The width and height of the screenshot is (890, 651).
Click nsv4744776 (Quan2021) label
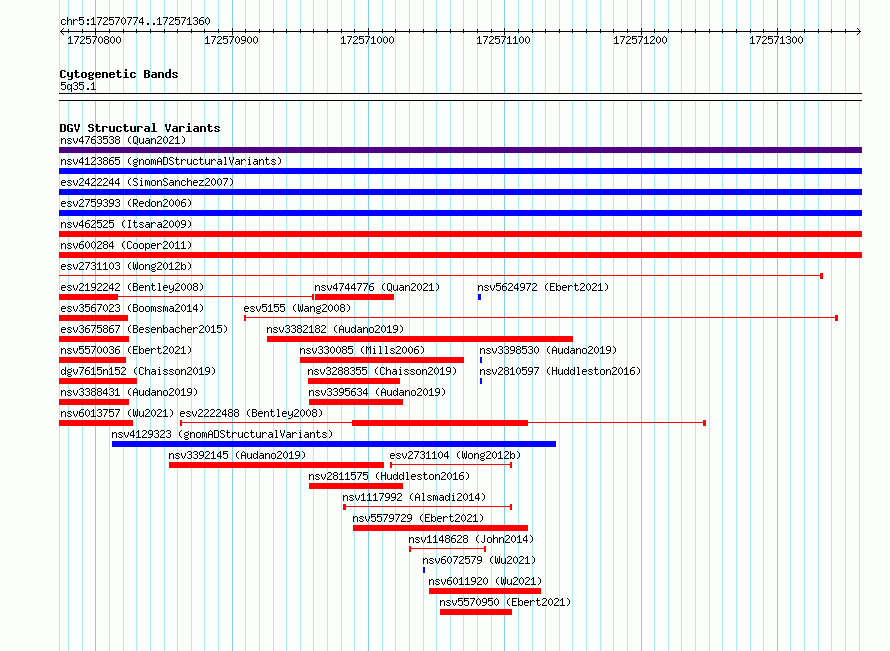pos(377,287)
